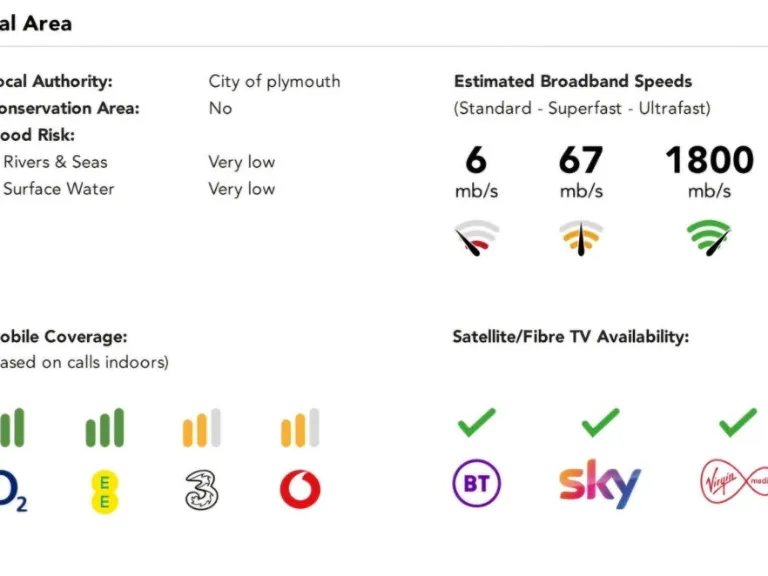Click the Estimated Broadband Speeds heading
The height and width of the screenshot is (576, 768).
tap(572, 81)
